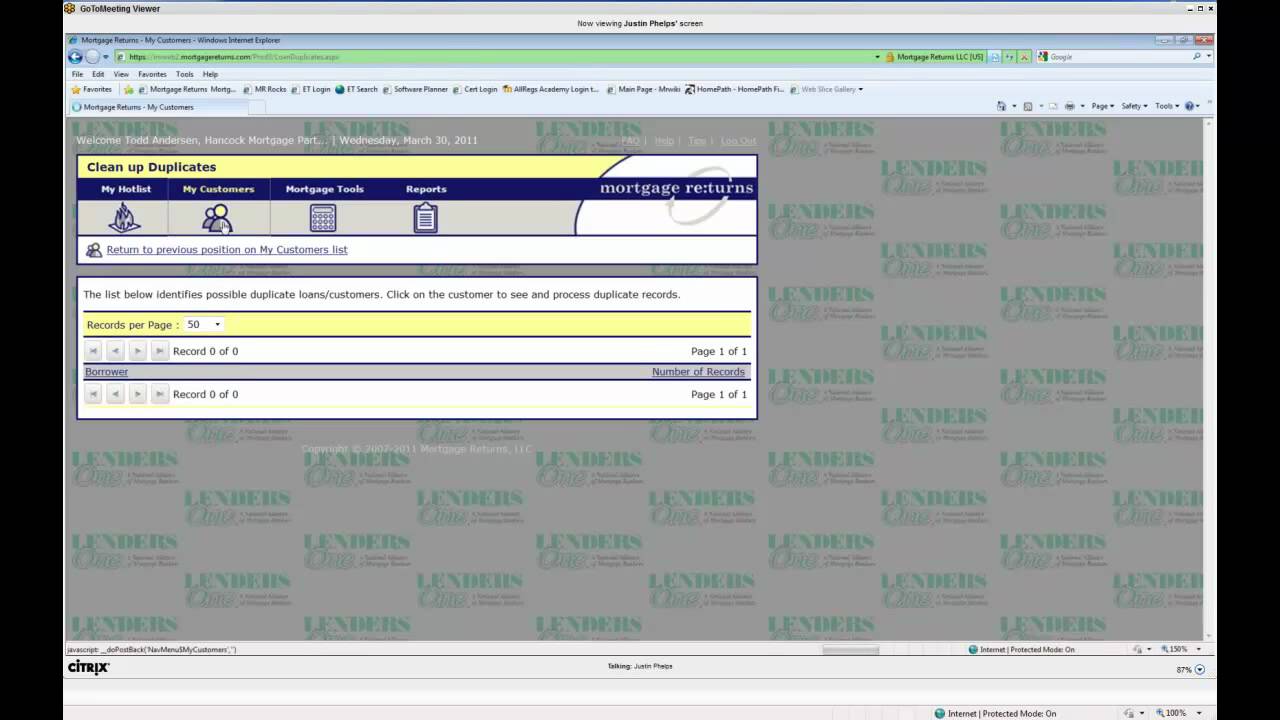This screenshot has height=720, width=1280.
Task: Open the Tools menu in menu bar
Action: coord(185,74)
